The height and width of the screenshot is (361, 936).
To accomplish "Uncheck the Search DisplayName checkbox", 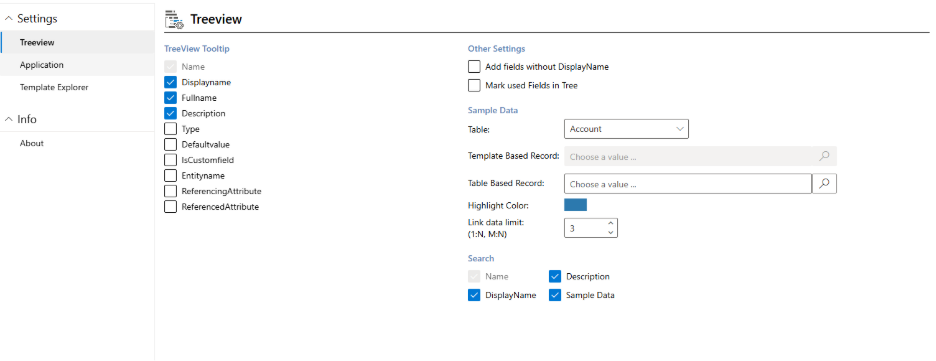I will 475,295.
